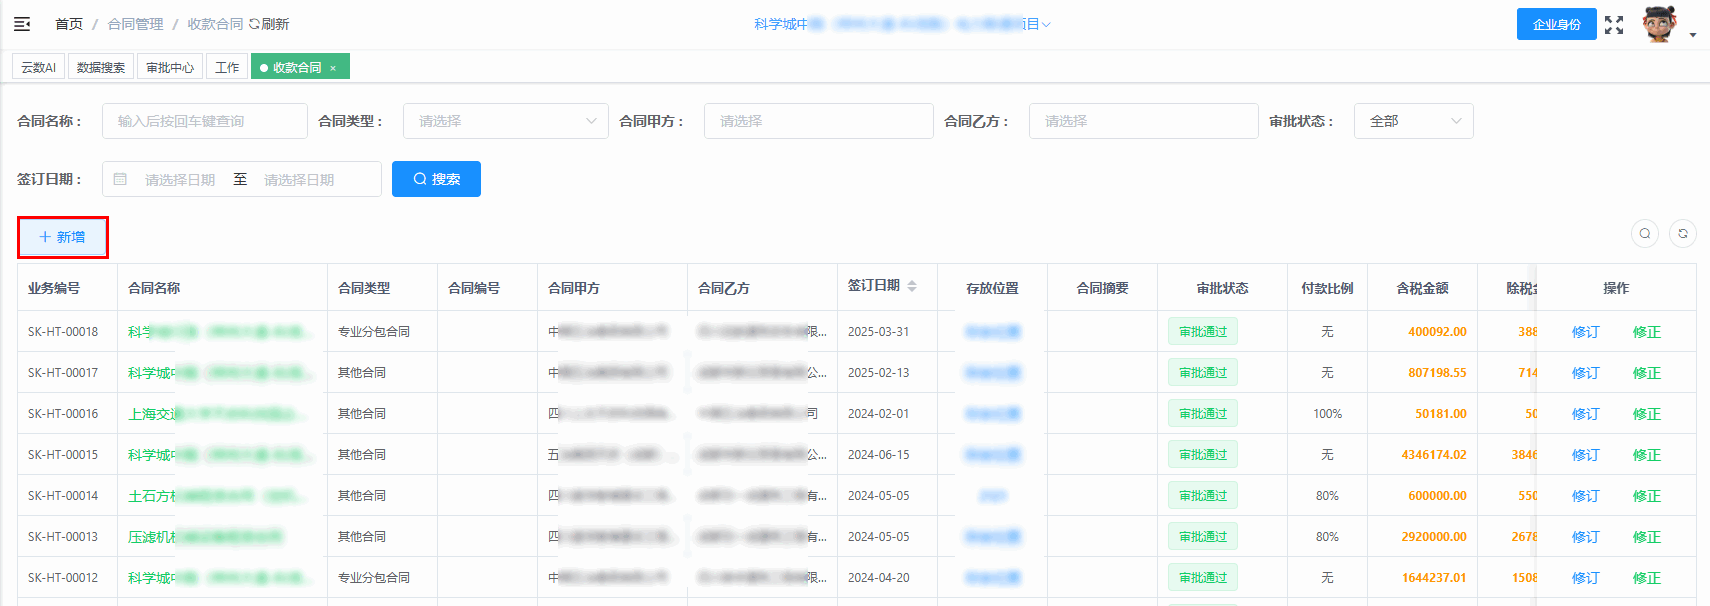Image resolution: width=1710 pixels, height=606 pixels.
Task: Click the 企业身份 button
Action: tap(1556, 24)
